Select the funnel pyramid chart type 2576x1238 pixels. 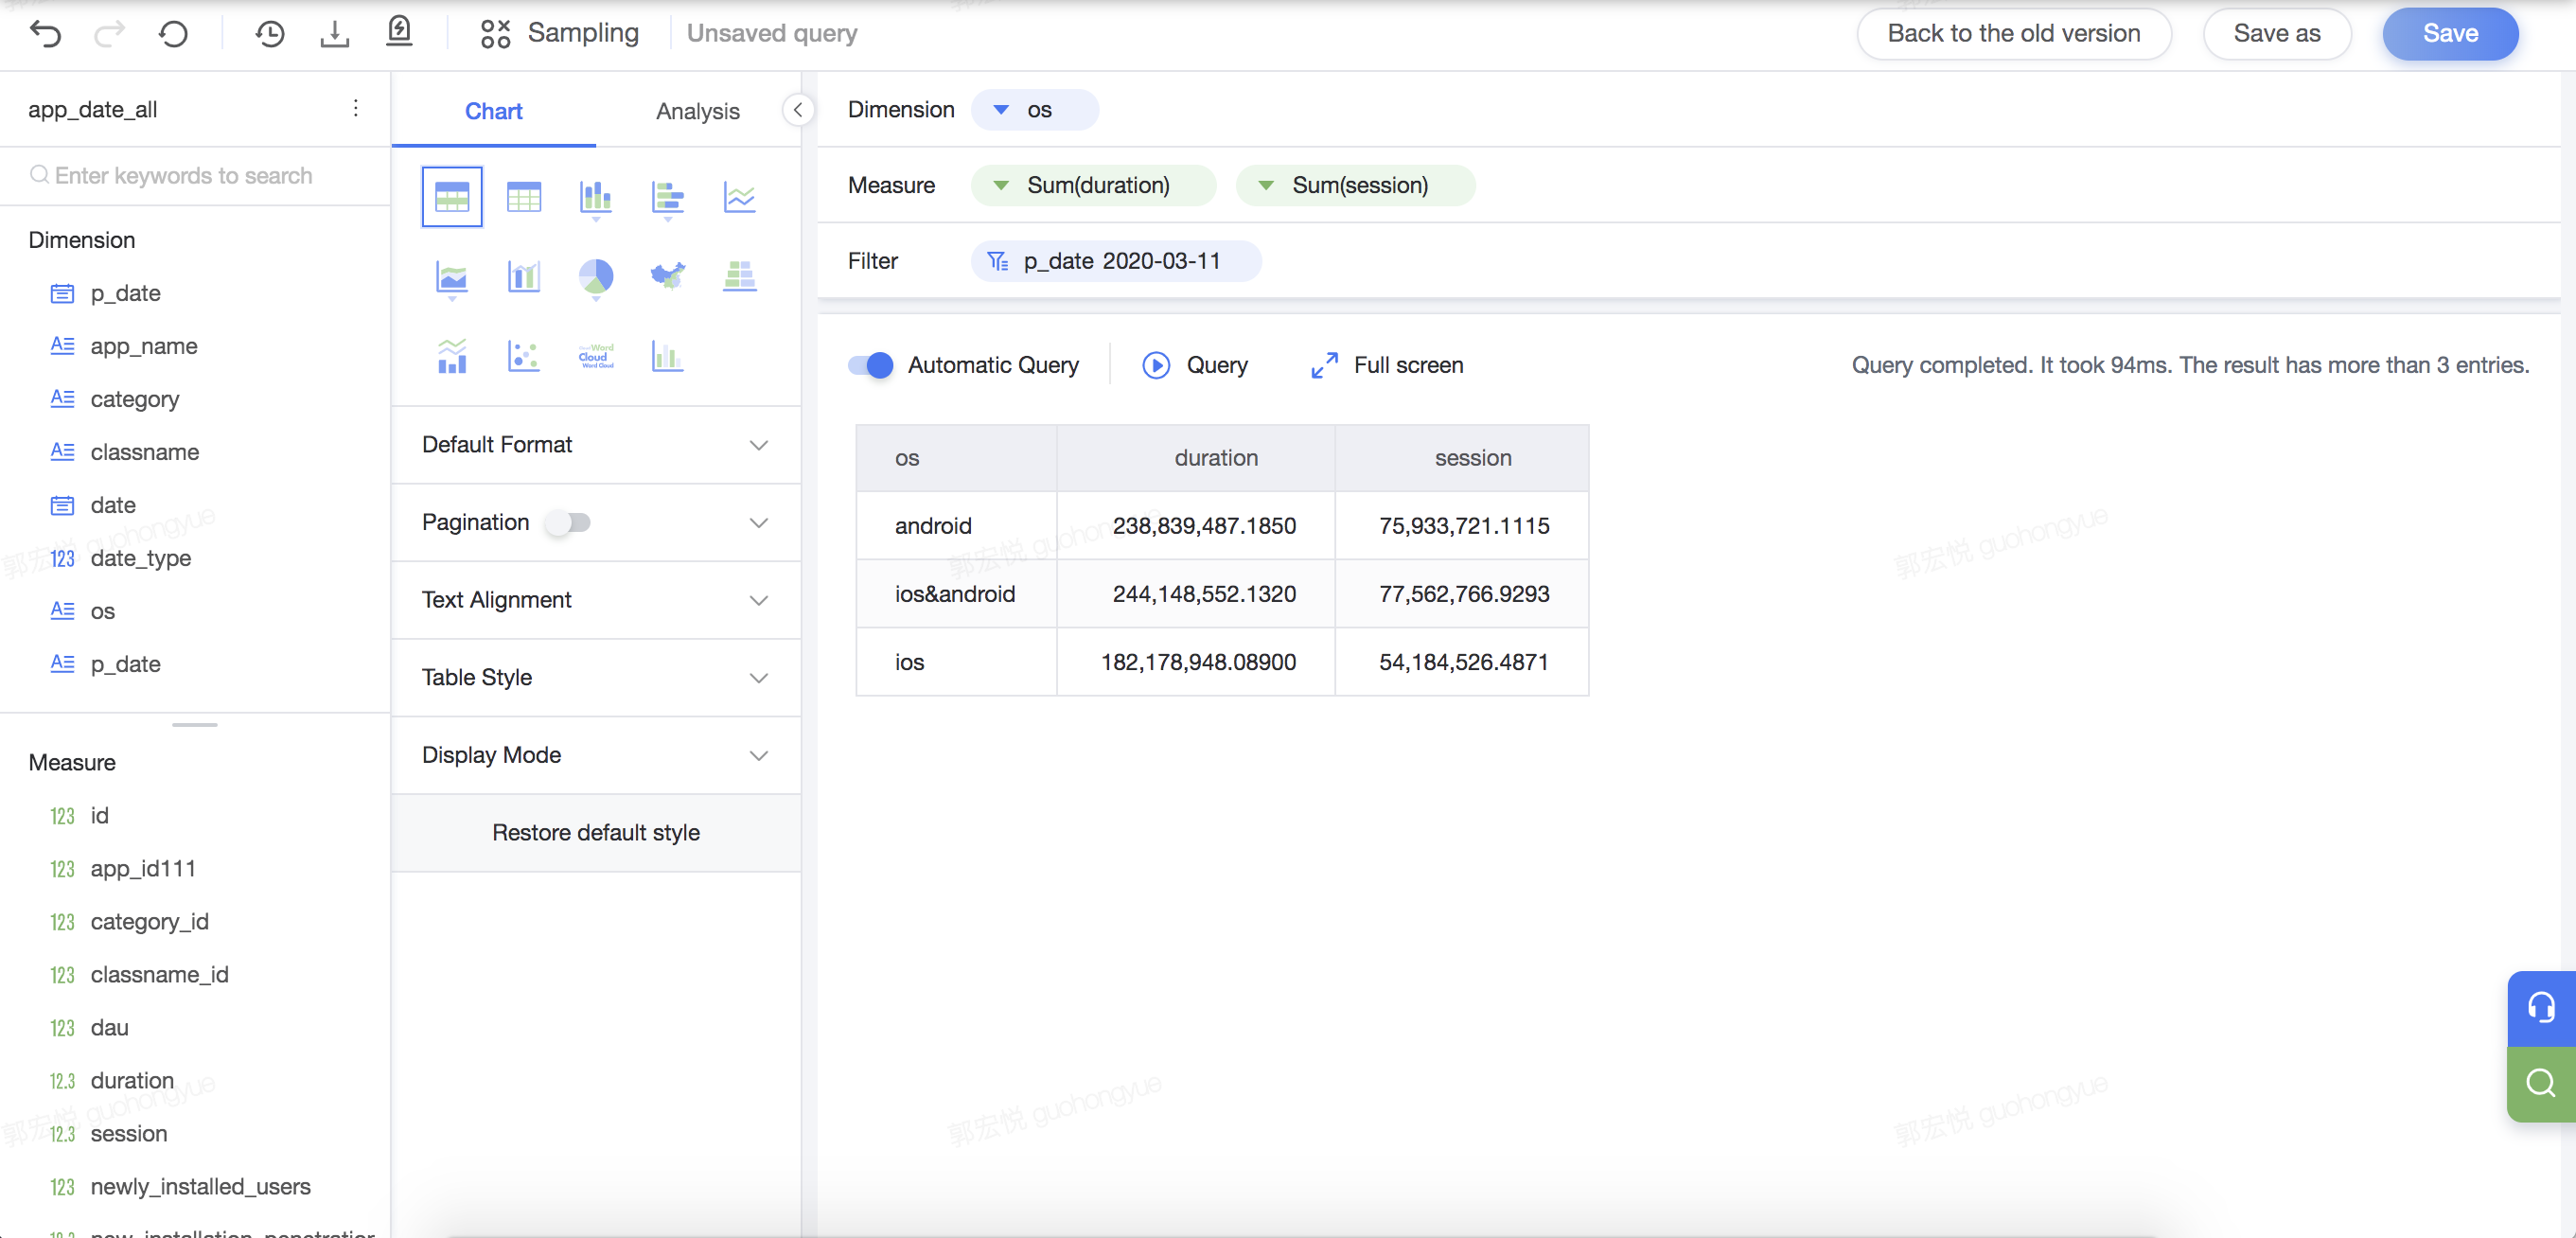coord(740,276)
